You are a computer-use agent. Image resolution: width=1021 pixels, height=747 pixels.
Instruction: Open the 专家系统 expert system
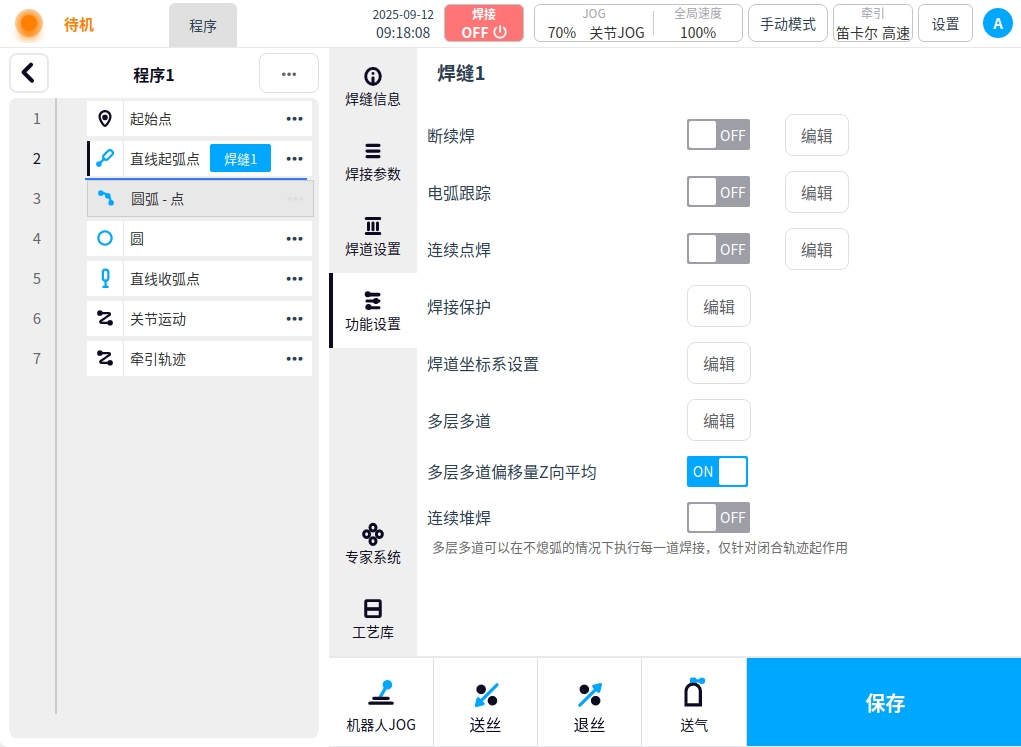tap(373, 543)
